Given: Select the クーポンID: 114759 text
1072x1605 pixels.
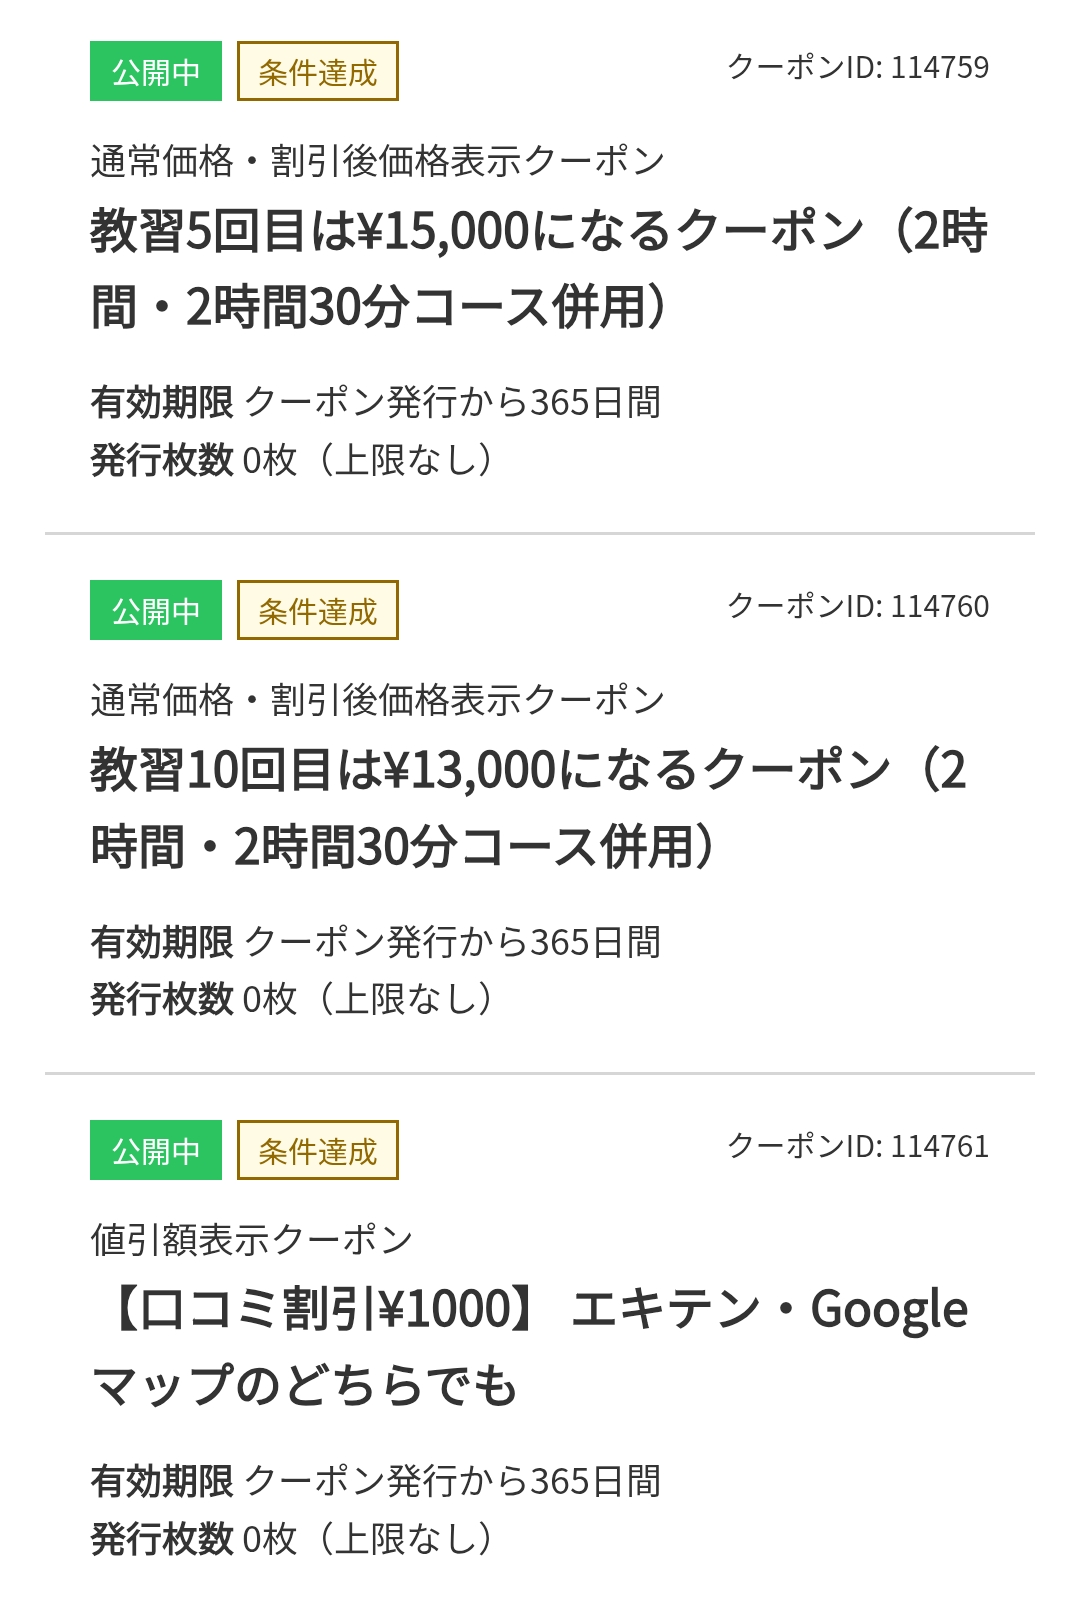Looking at the screenshot, I should [x=857, y=67].
